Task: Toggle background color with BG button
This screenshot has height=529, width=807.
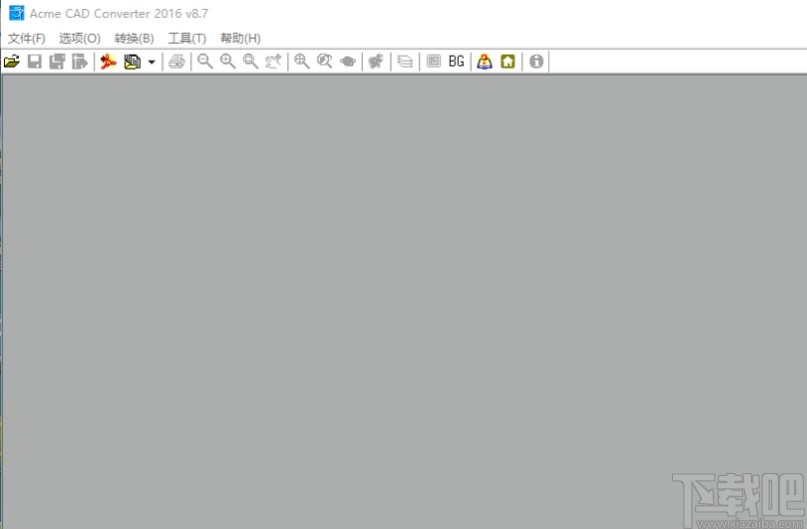Action: (457, 62)
